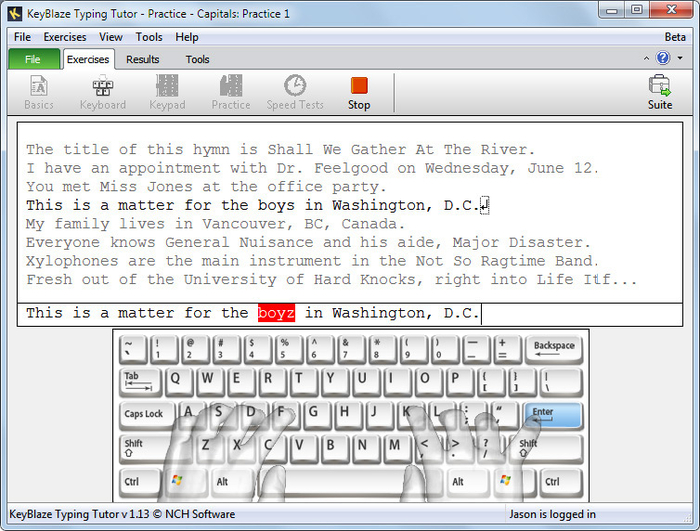Open the NCH Suite toolbox
Viewport: 700px width, 531px height.
point(660,92)
